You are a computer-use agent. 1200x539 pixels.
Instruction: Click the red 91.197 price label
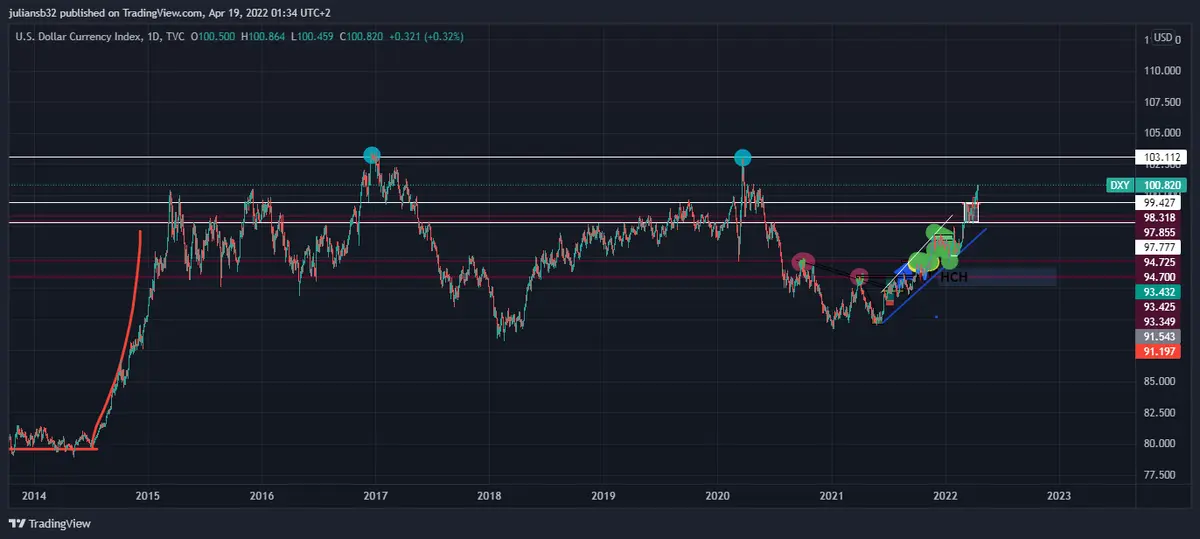coord(1158,351)
